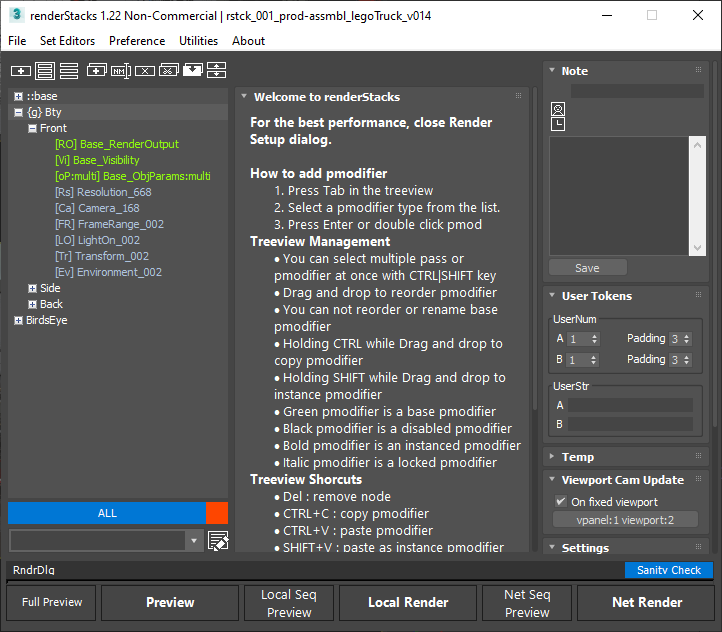Viewport: 722px width, 632px height.
Task: Click the User Tokens panel grip icon
Action: pyautogui.click(x=699, y=295)
